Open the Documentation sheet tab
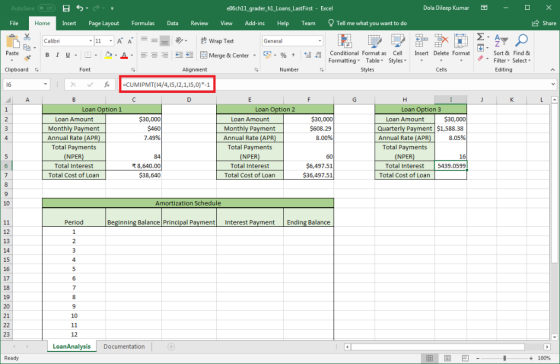The height and width of the screenshot is (364, 560). 124,346
